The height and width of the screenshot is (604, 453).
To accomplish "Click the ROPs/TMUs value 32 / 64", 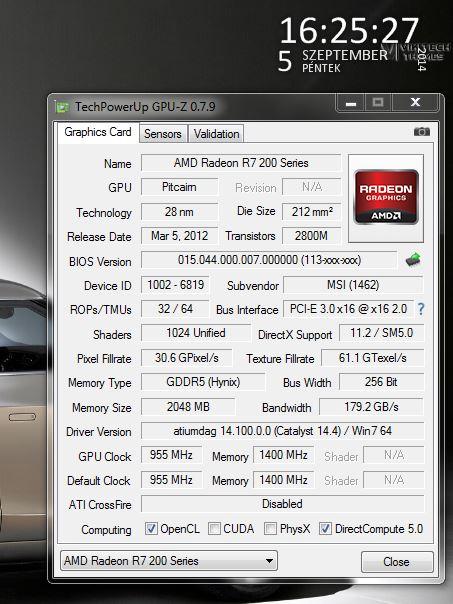I will click(x=175, y=309).
